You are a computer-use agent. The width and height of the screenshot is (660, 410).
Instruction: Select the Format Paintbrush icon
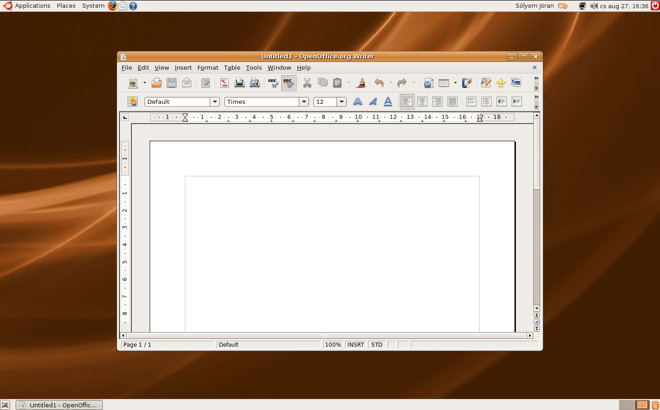(361, 83)
